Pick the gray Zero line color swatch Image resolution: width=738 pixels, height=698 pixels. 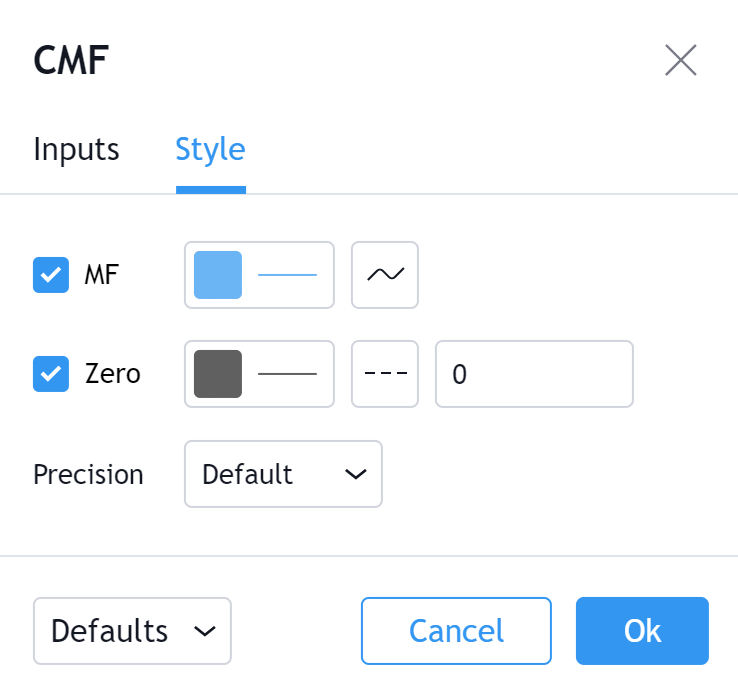(x=218, y=375)
